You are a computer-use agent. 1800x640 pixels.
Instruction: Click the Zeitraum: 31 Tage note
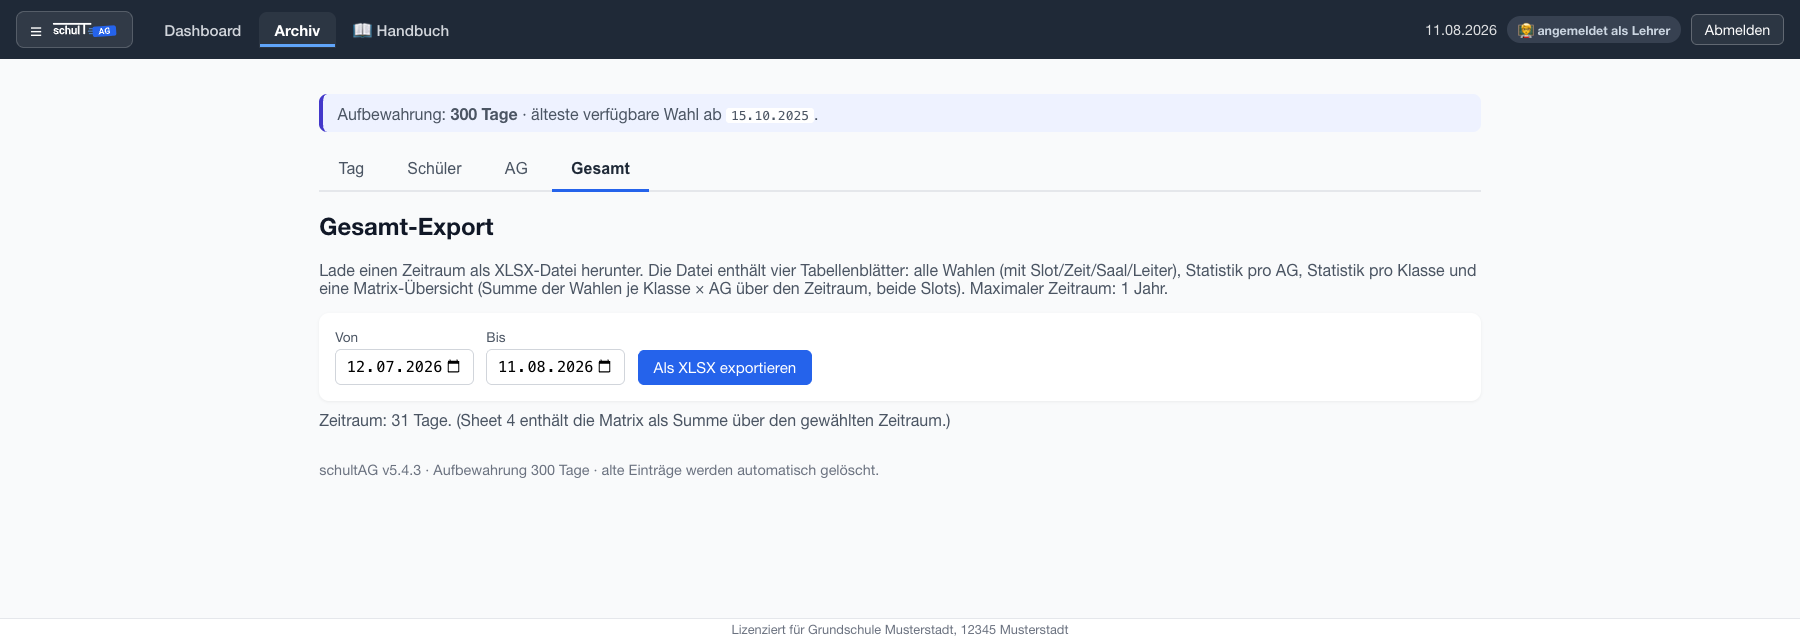(x=635, y=420)
